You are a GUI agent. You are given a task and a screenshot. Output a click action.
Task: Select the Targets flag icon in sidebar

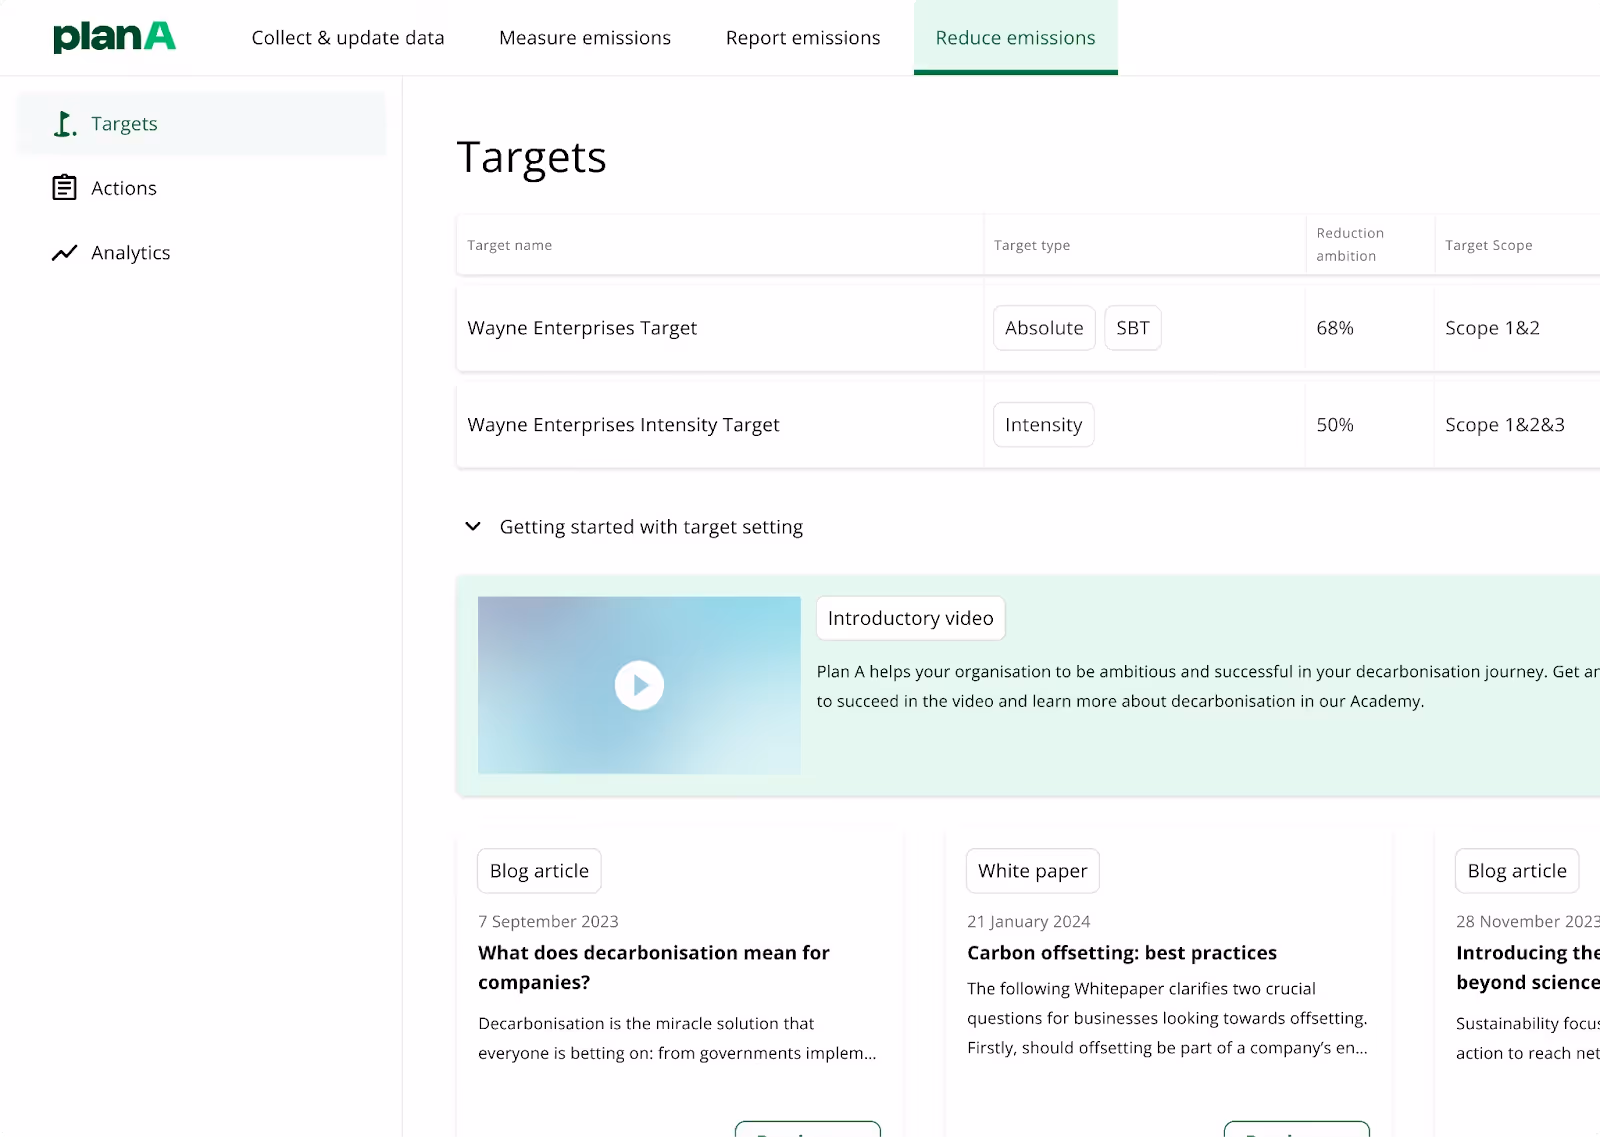point(64,123)
